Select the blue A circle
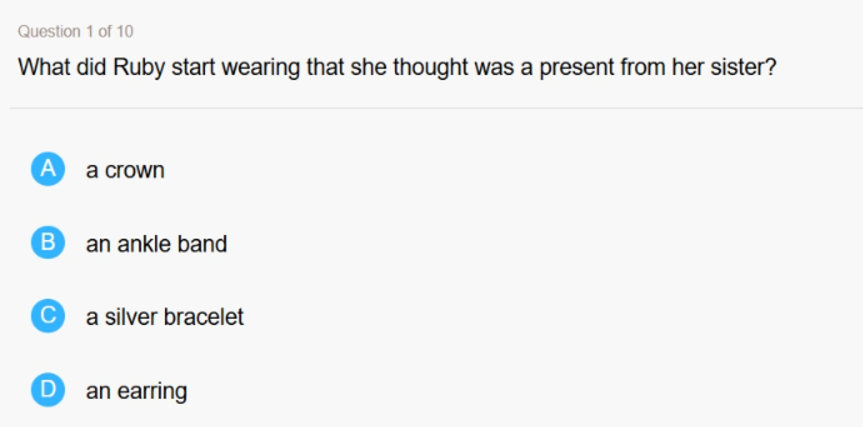This screenshot has width=863, height=427. click(x=48, y=169)
